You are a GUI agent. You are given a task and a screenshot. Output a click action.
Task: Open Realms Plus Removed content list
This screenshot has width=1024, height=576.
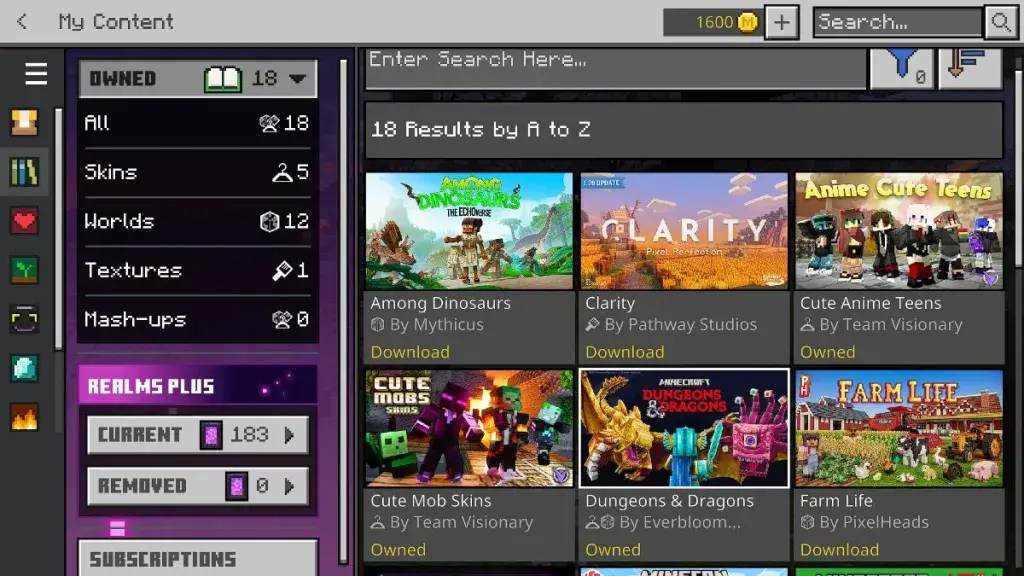[198, 486]
